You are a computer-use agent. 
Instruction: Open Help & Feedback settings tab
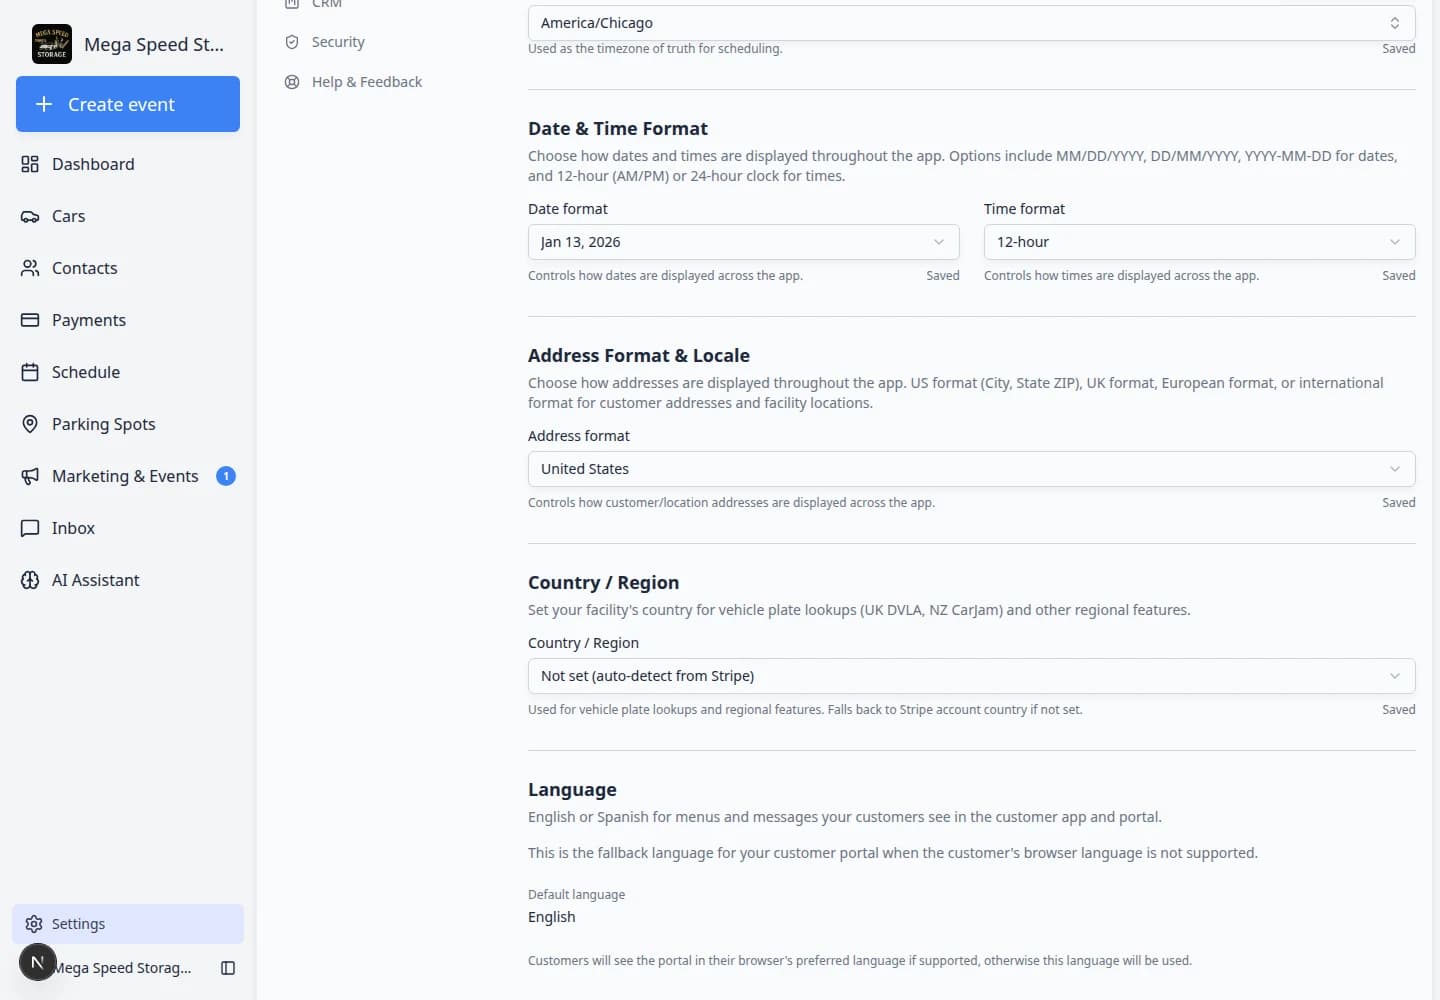tap(353, 82)
